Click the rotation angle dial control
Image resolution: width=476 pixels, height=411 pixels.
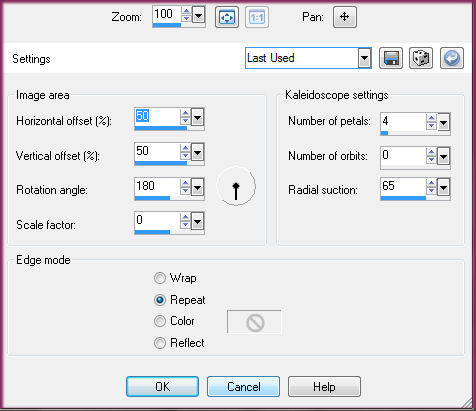[236, 186]
